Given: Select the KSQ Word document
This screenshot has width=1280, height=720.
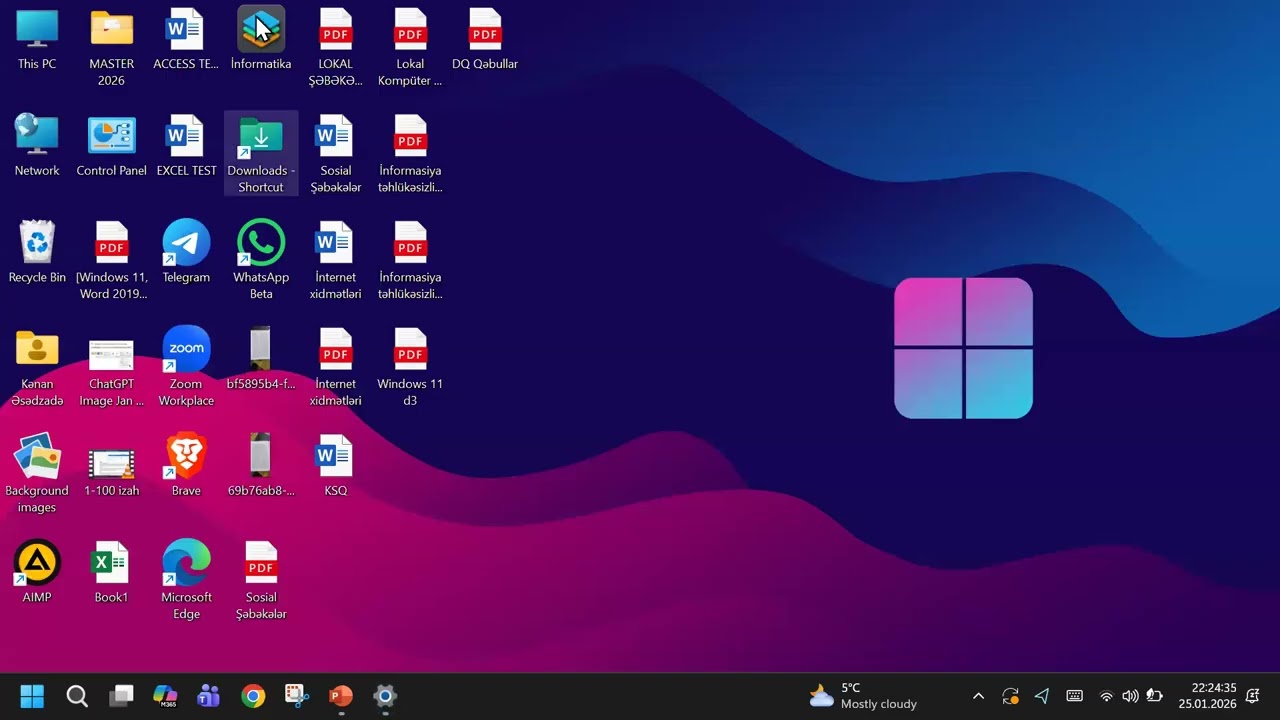Looking at the screenshot, I should pos(335,467).
